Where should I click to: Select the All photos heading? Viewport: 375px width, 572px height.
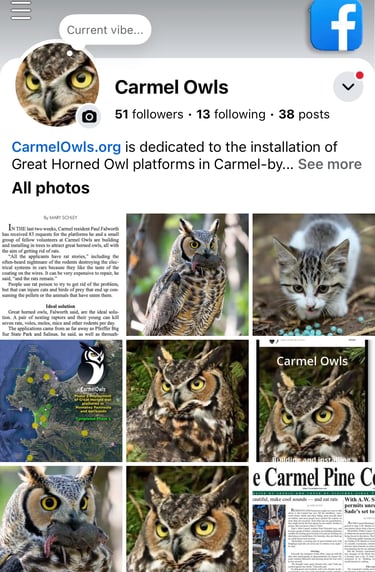pyautogui.click(x=51, y=188)
